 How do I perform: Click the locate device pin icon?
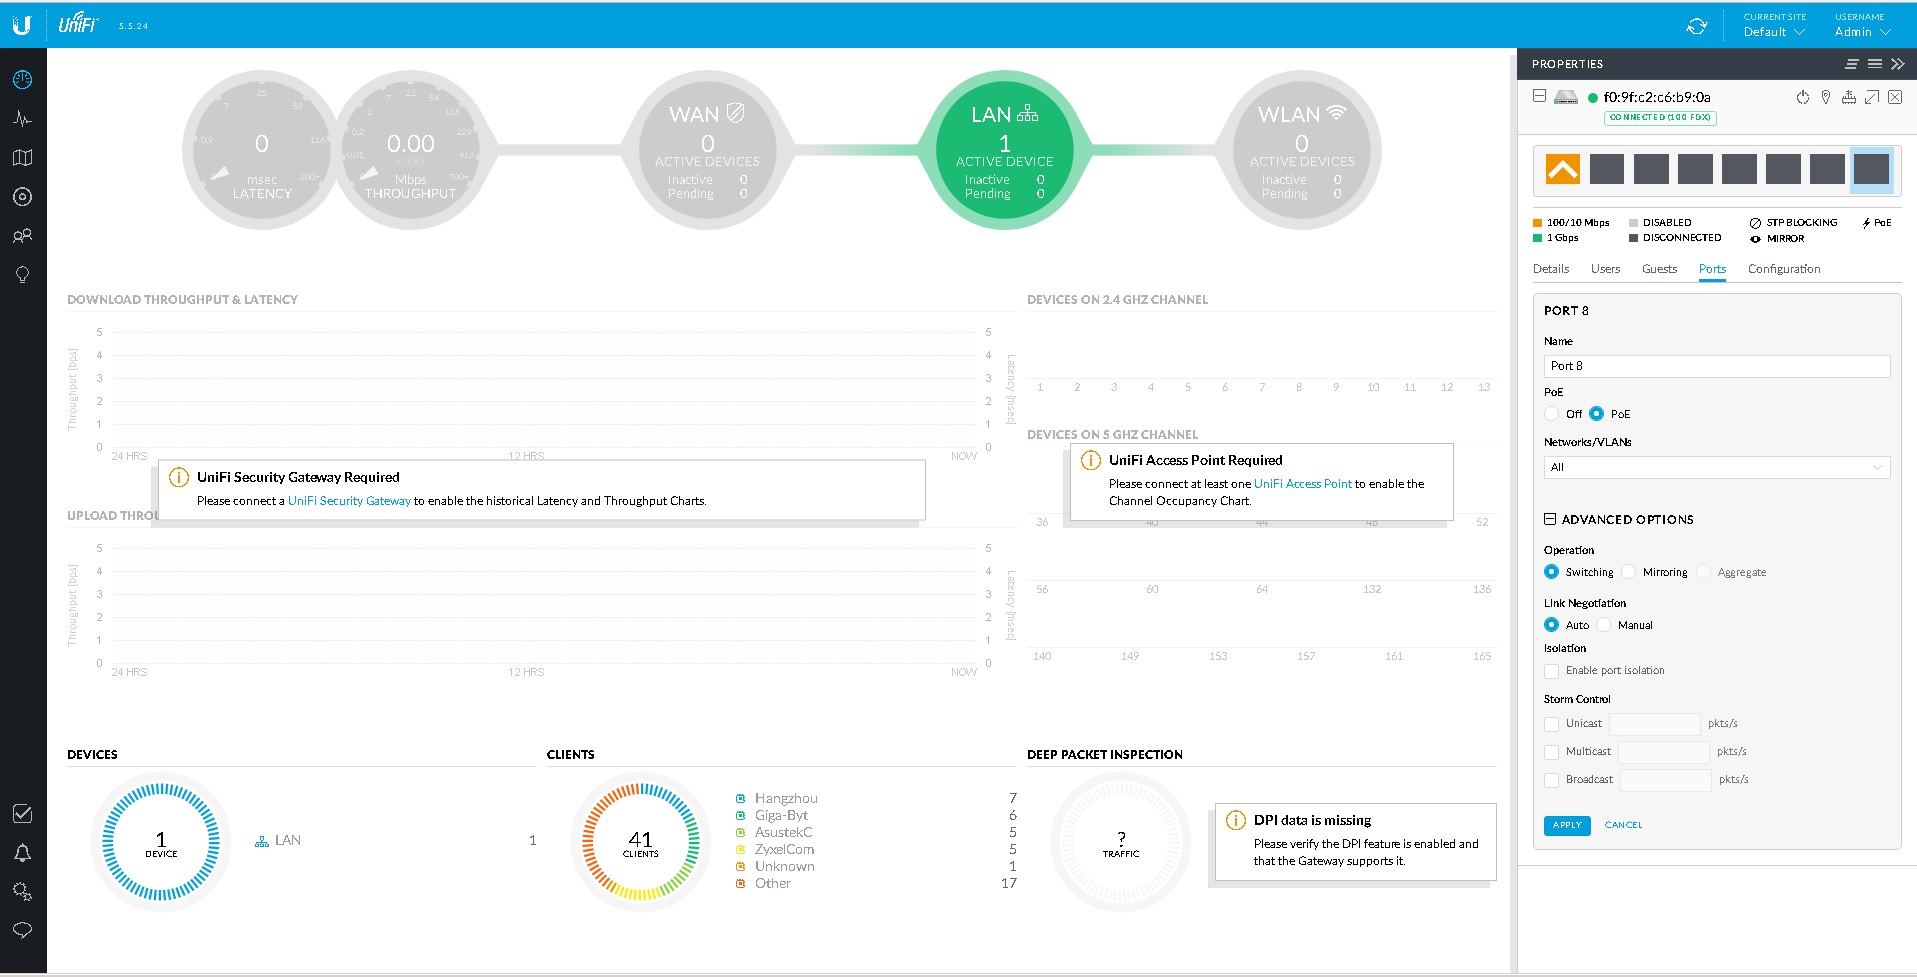tap(1825, 97)
